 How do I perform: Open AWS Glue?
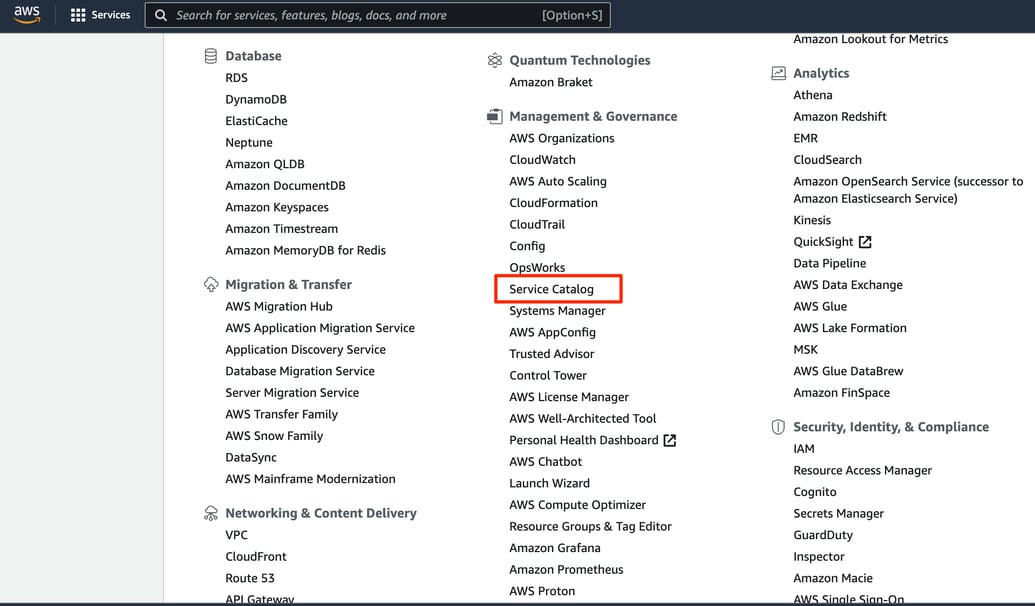[820, 306]
